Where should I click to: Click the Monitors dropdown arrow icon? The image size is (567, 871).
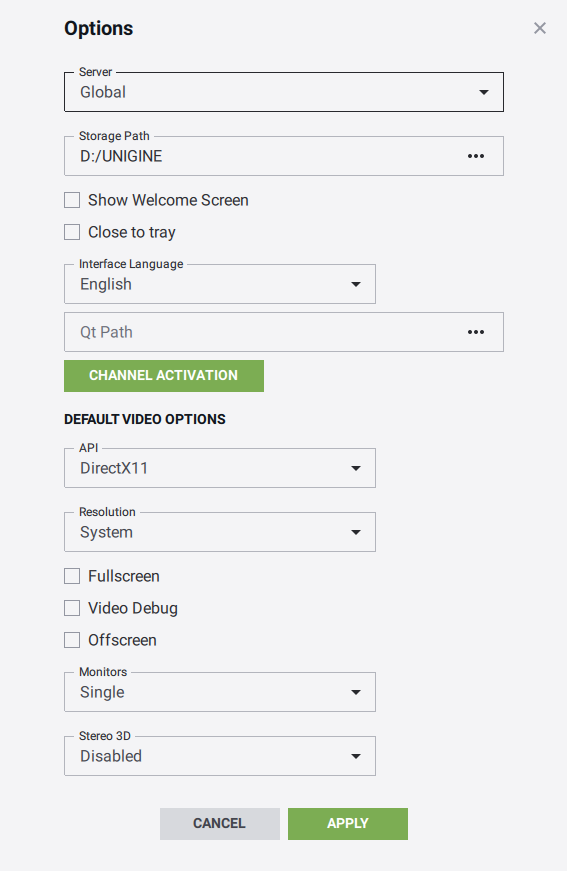coord(356,692)
